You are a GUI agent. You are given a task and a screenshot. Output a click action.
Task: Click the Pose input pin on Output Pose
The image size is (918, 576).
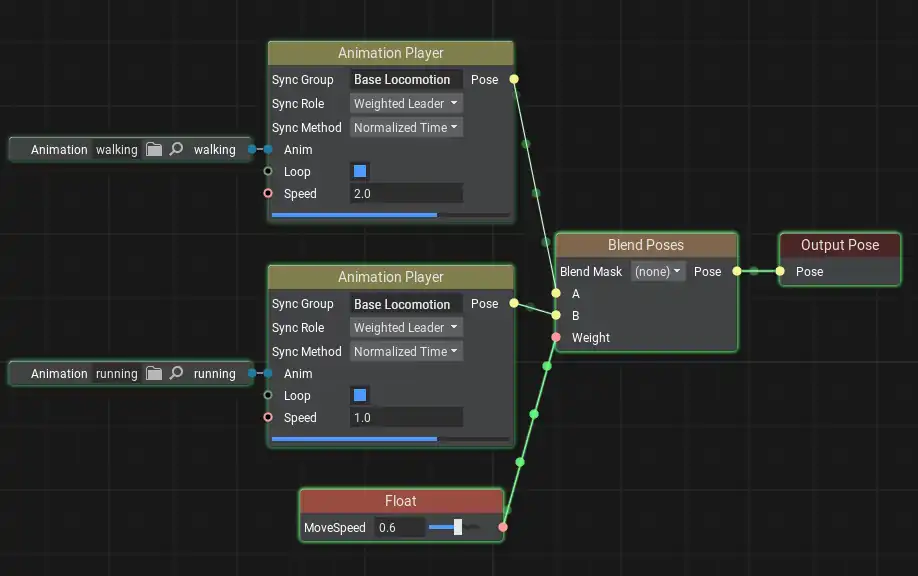[x=780, y=271]
